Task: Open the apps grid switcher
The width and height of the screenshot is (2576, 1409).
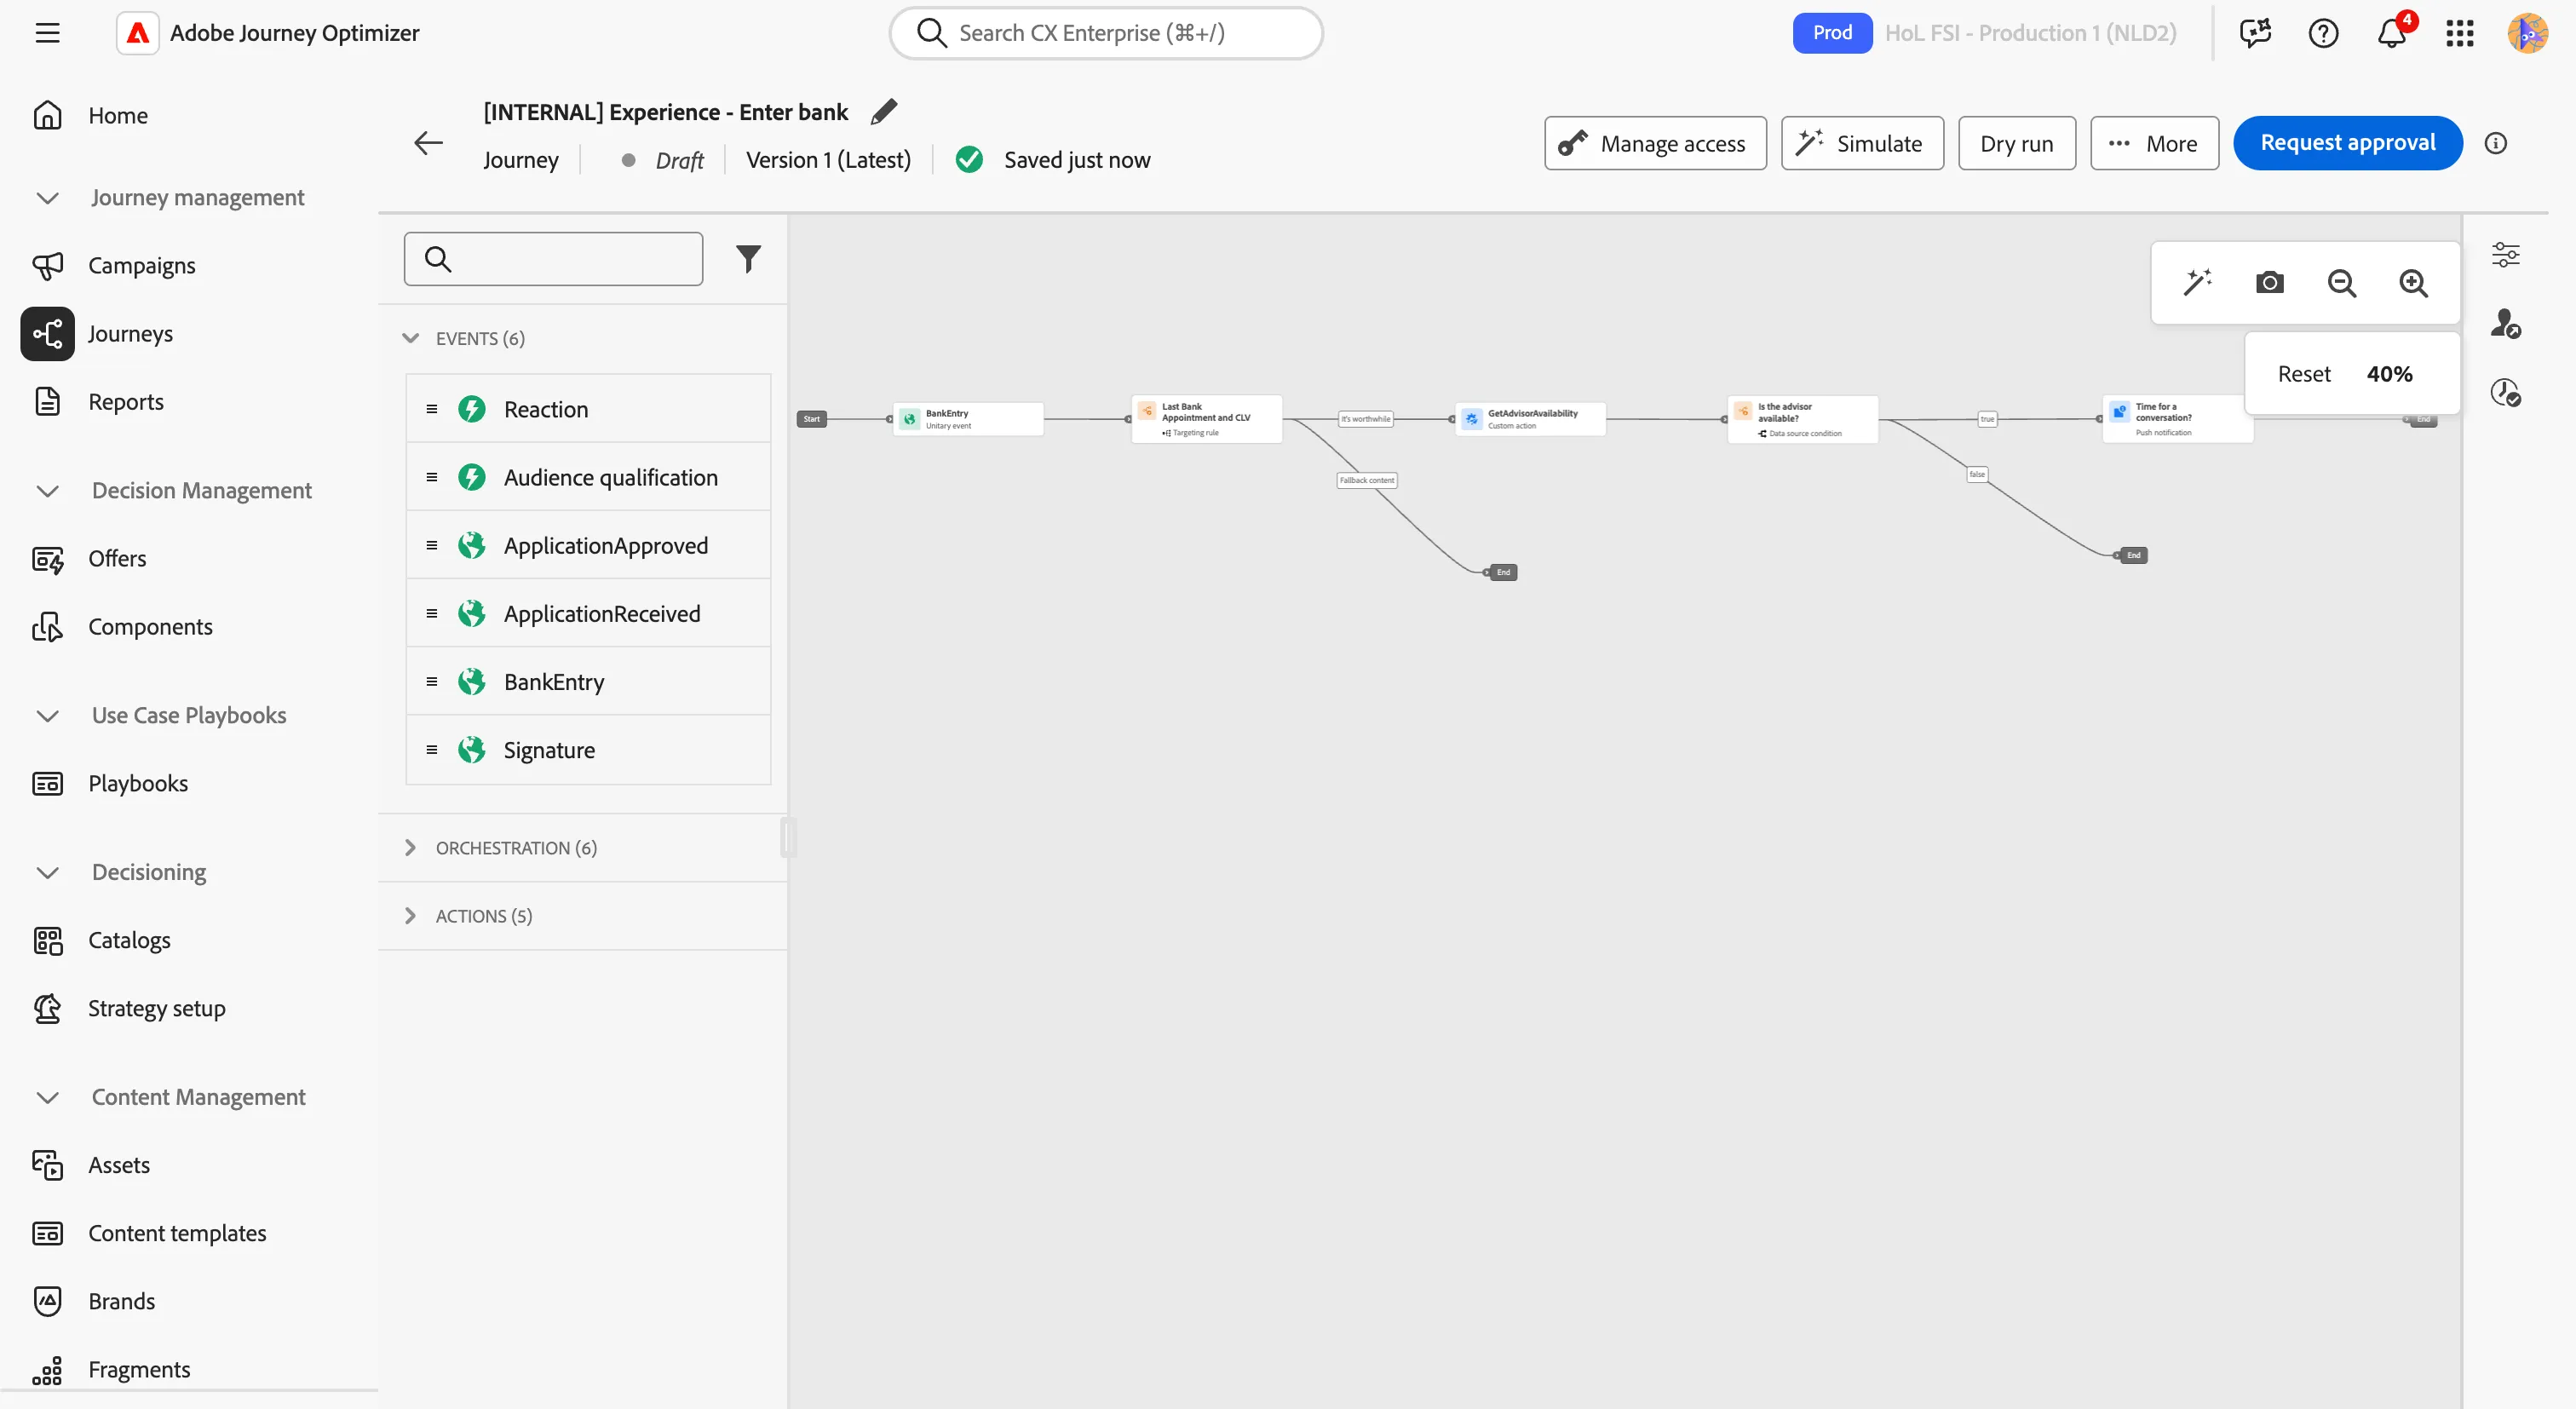Action: (x=2460, y=33)
